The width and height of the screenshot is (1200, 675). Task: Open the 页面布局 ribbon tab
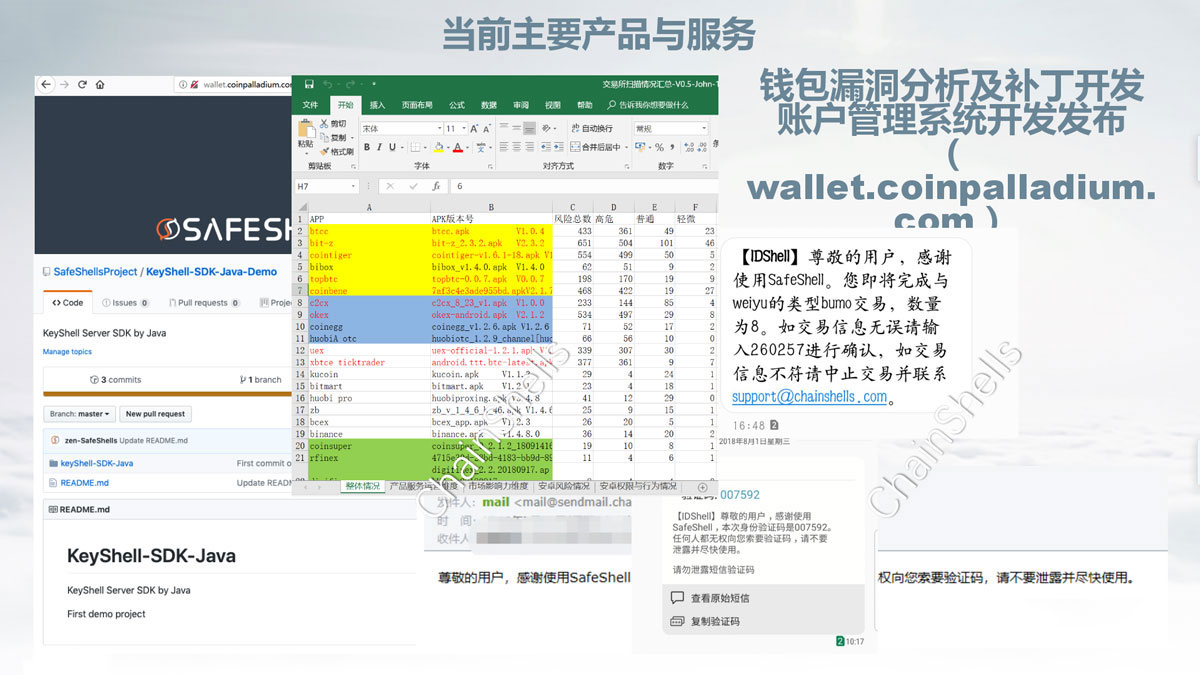click(417, 105)
